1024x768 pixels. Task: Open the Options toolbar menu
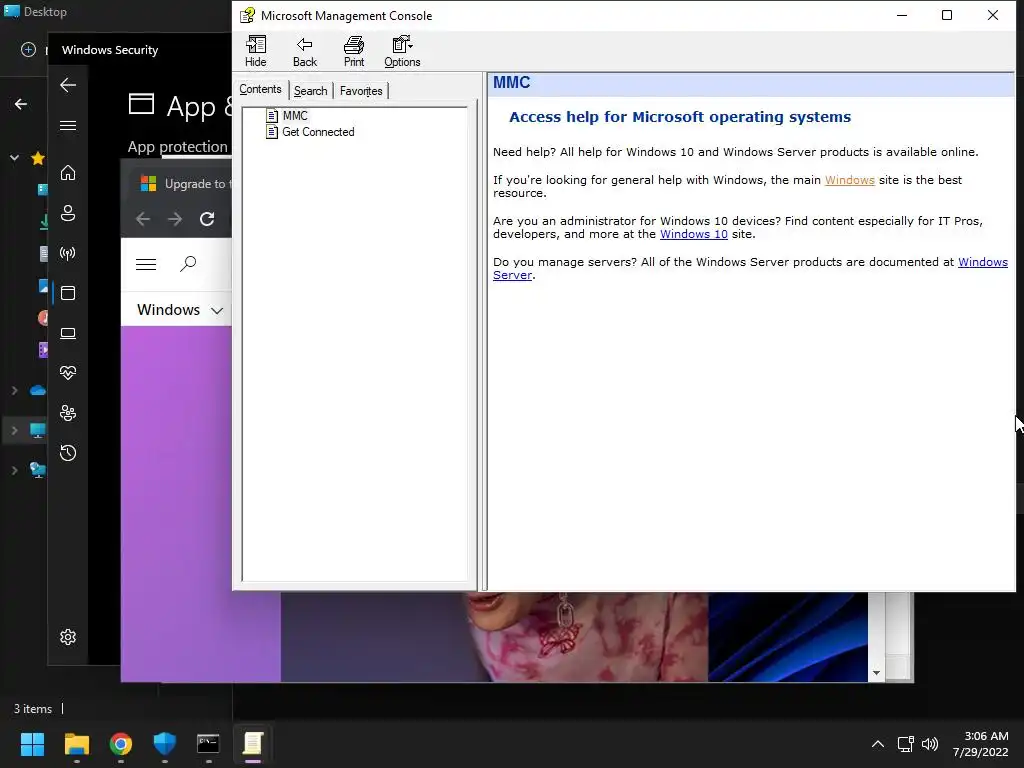tap(402, 52)
